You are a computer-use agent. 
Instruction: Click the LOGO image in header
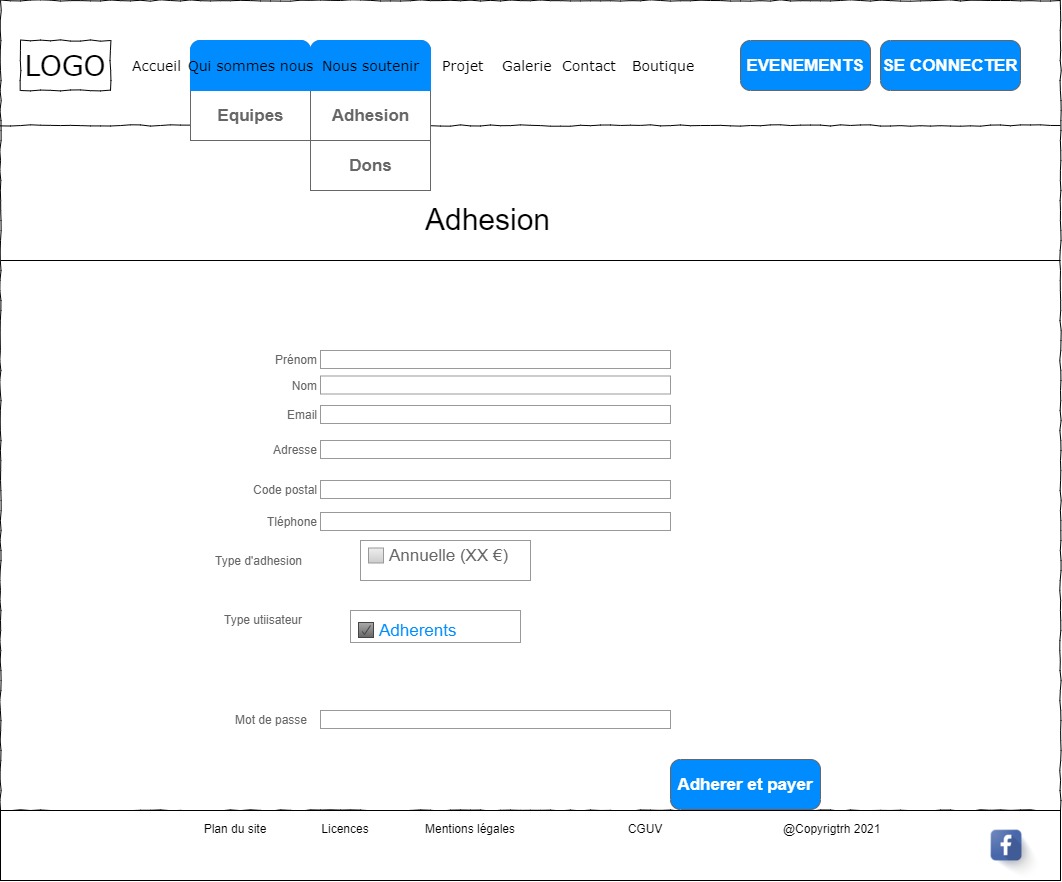[65, 66]
